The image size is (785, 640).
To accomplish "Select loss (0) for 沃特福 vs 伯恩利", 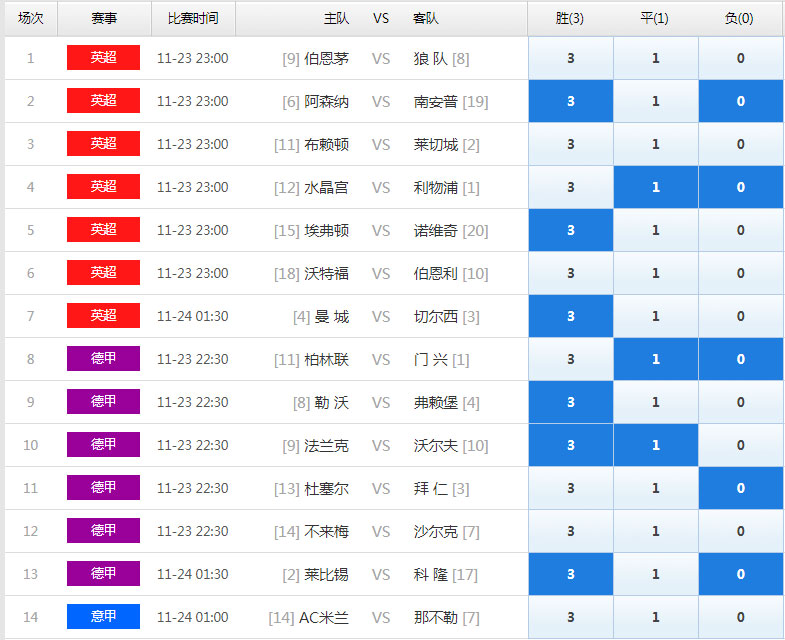I will (x=741, y=273).
